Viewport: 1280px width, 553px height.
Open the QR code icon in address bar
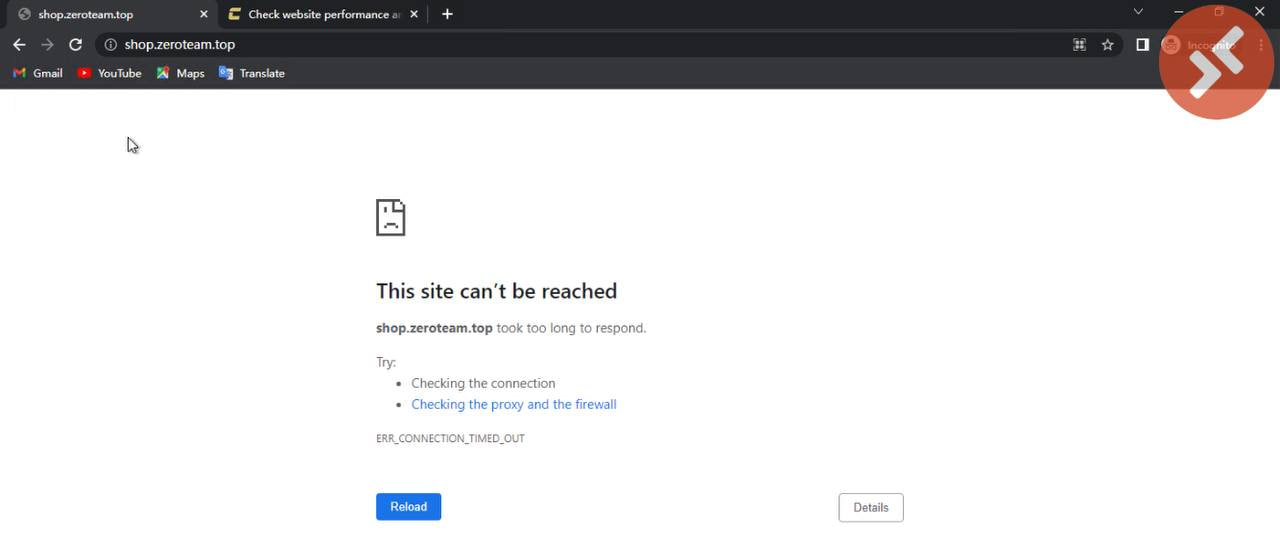(1079, 45)
